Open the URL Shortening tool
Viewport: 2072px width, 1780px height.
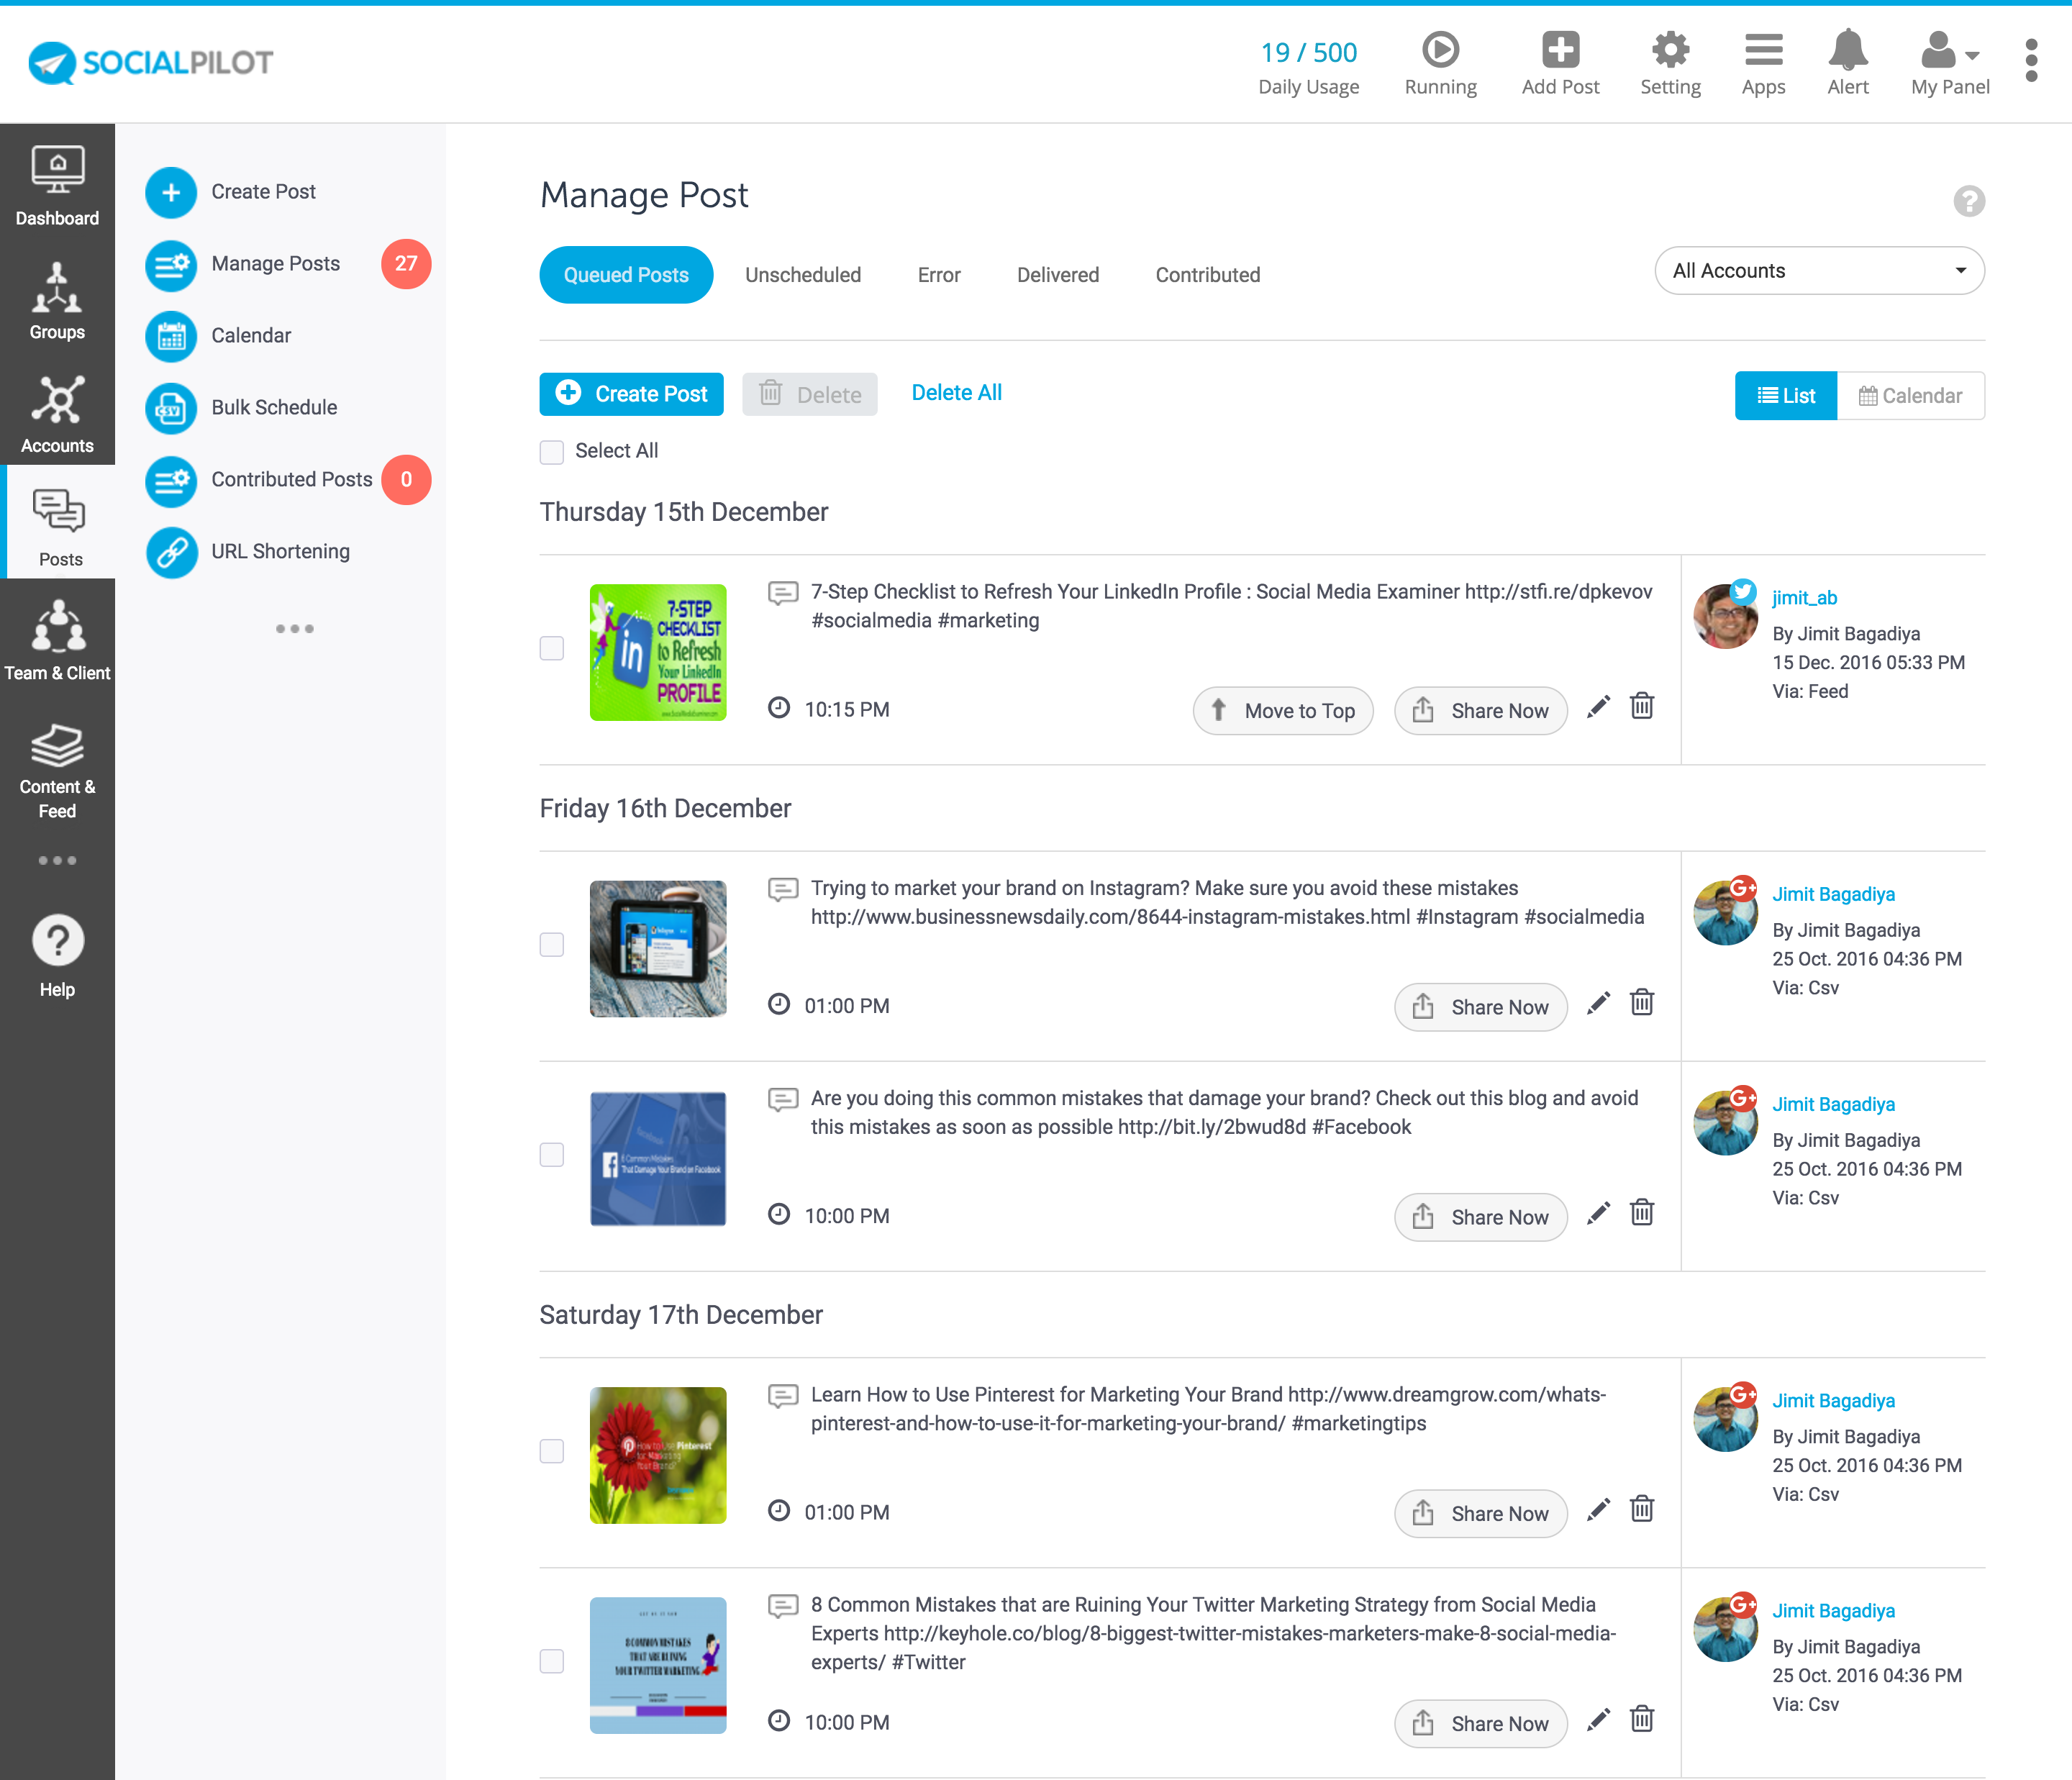[x=280, y=551]
